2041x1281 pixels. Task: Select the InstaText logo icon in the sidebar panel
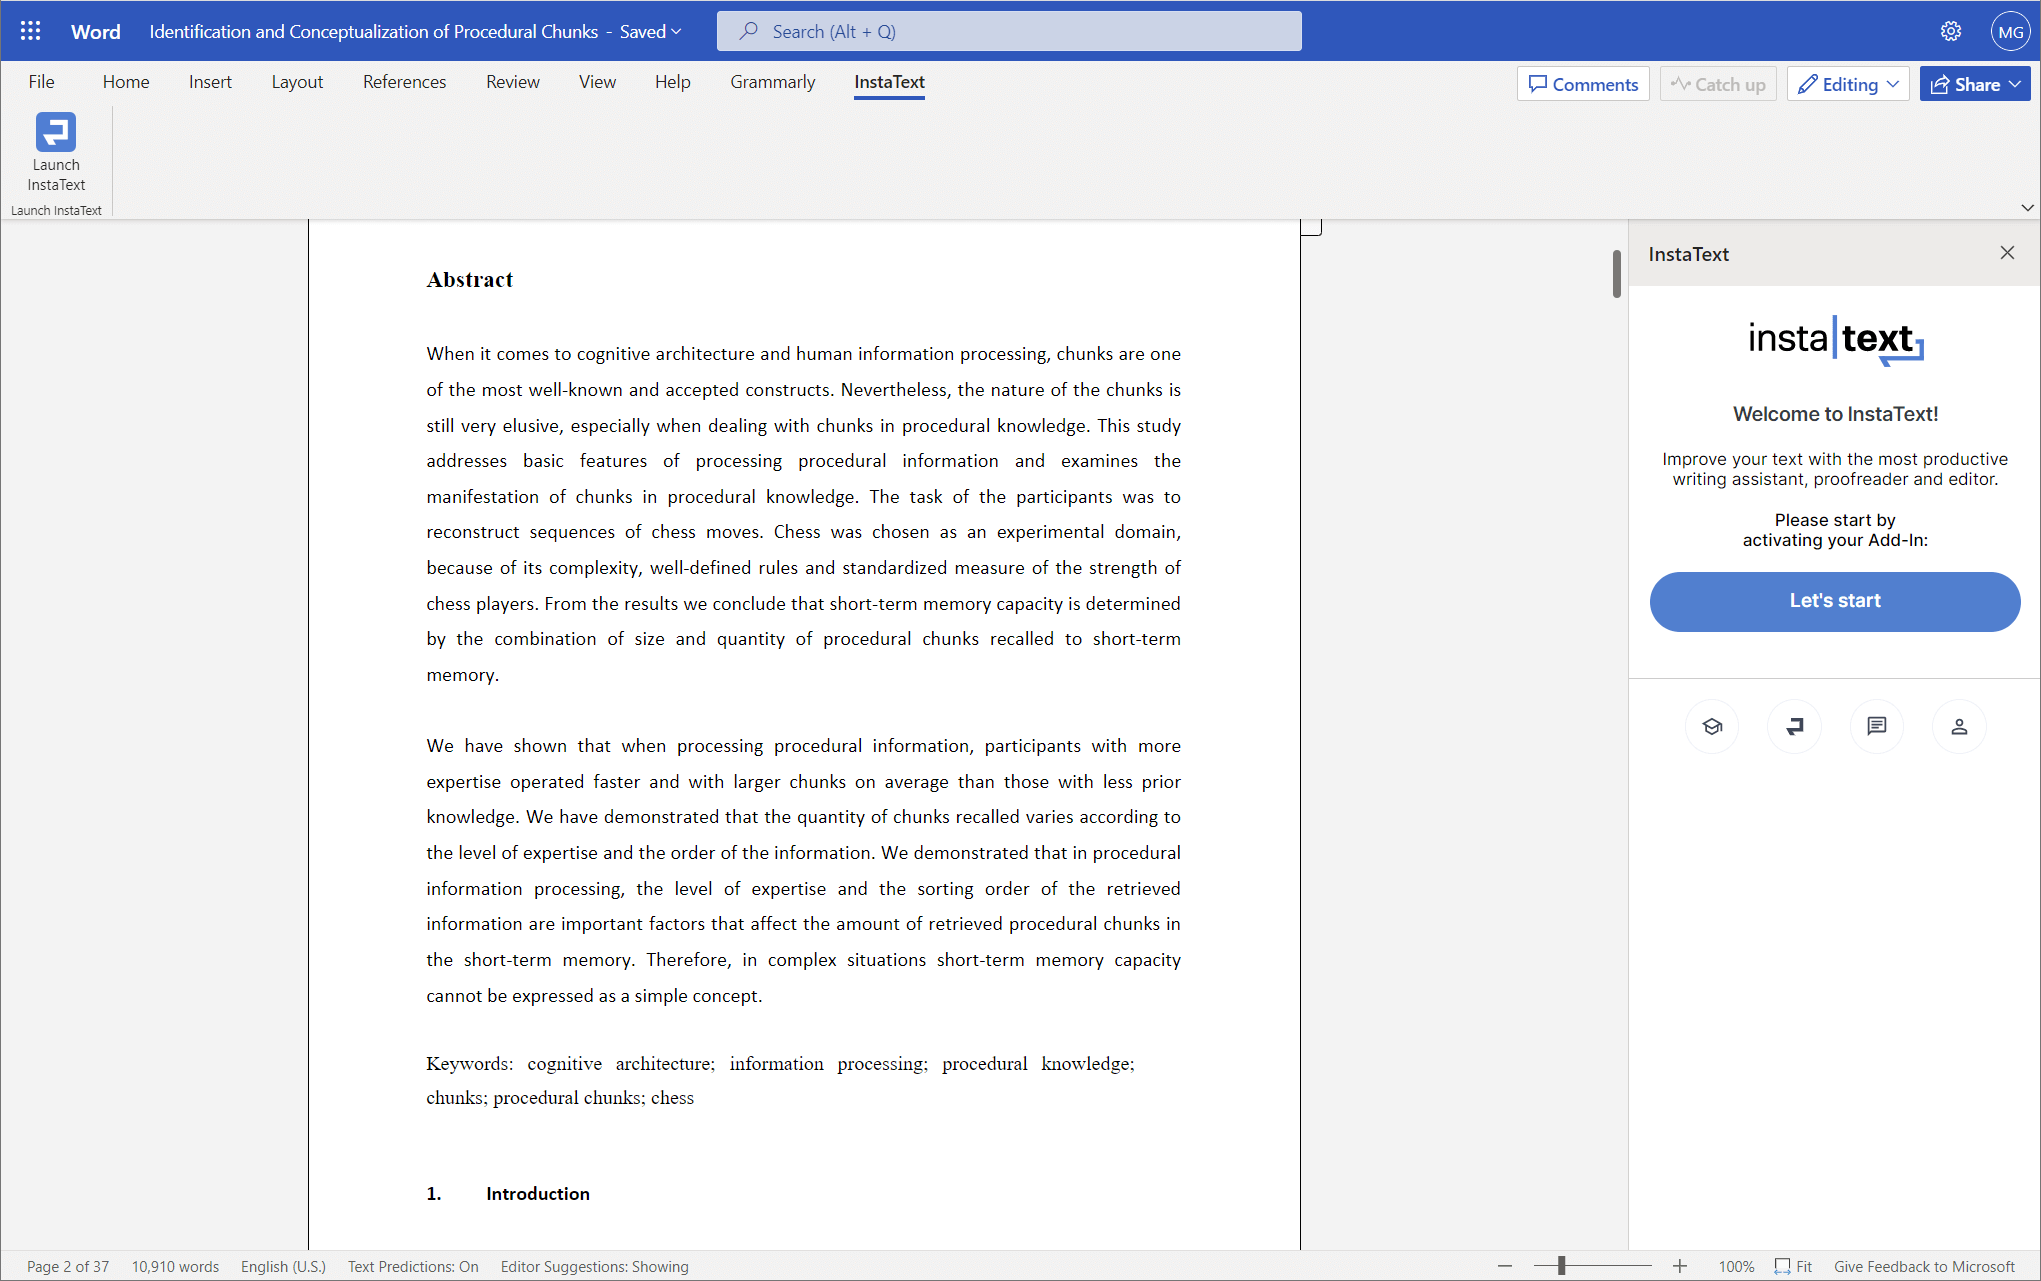coord(1794,727)
